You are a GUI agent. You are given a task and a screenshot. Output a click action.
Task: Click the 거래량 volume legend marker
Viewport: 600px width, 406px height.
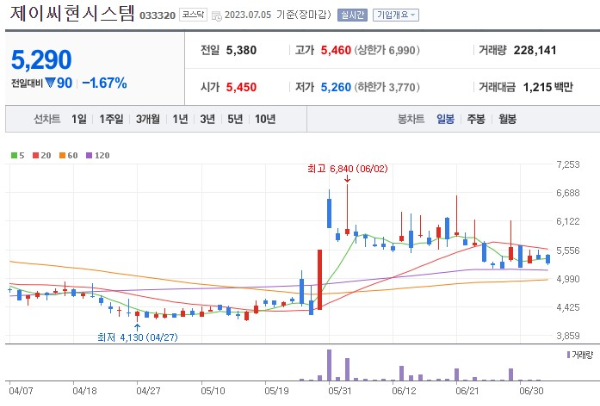pyautogui.click(x=580, y=355)
